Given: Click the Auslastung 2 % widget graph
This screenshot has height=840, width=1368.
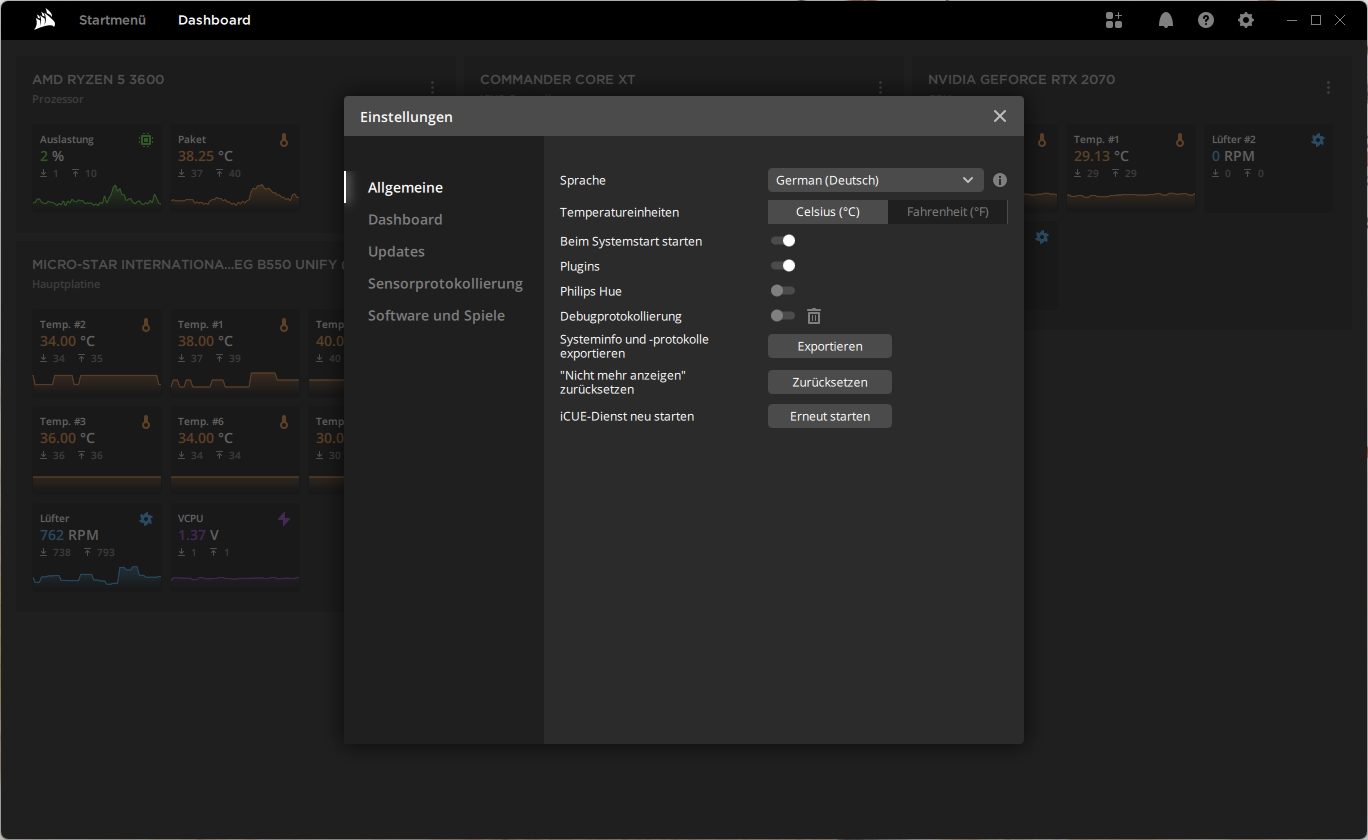Looking at the screenshot, I should coord(96,194).
